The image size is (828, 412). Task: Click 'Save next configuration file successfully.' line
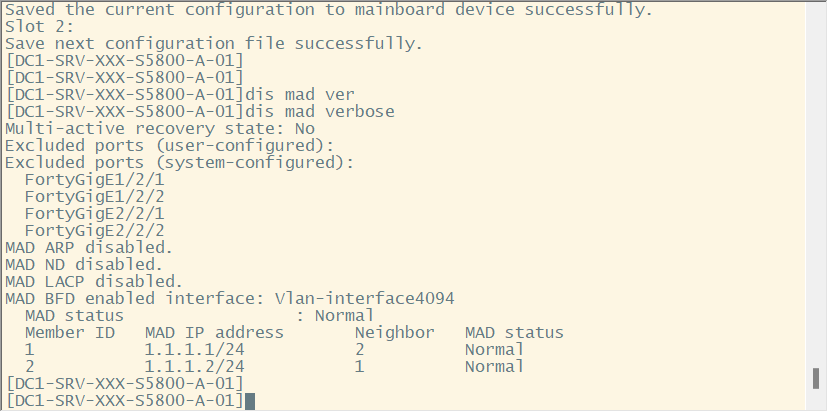[x=215, y=44]
